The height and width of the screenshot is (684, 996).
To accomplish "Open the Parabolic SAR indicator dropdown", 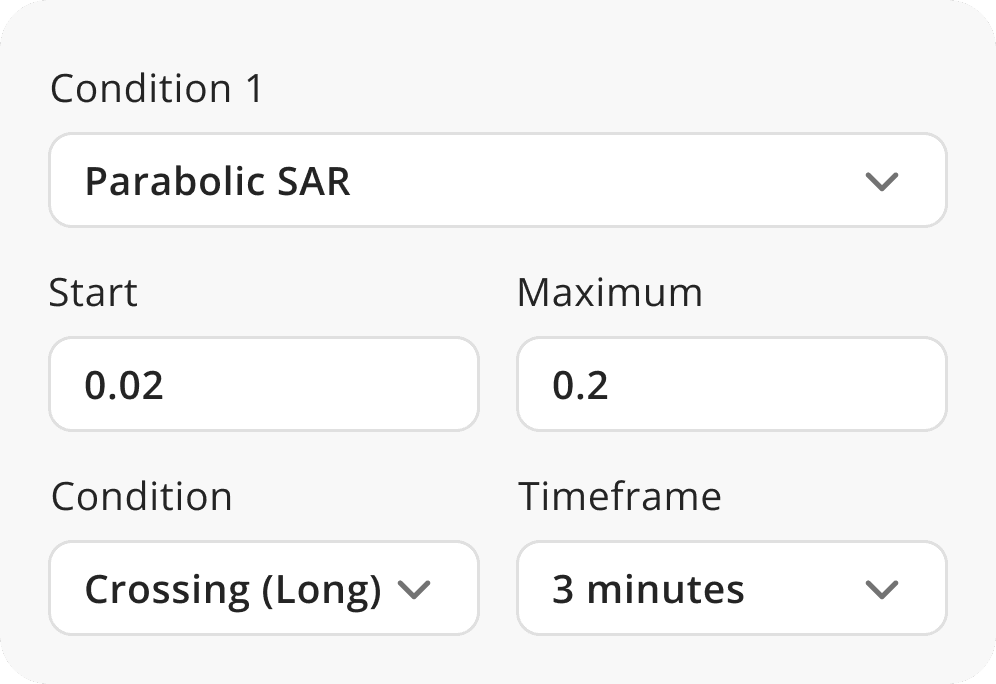I will (497, 181).
